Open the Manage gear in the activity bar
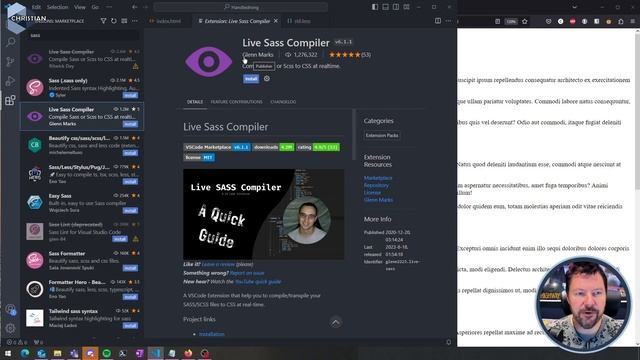 tap(11, 328)
